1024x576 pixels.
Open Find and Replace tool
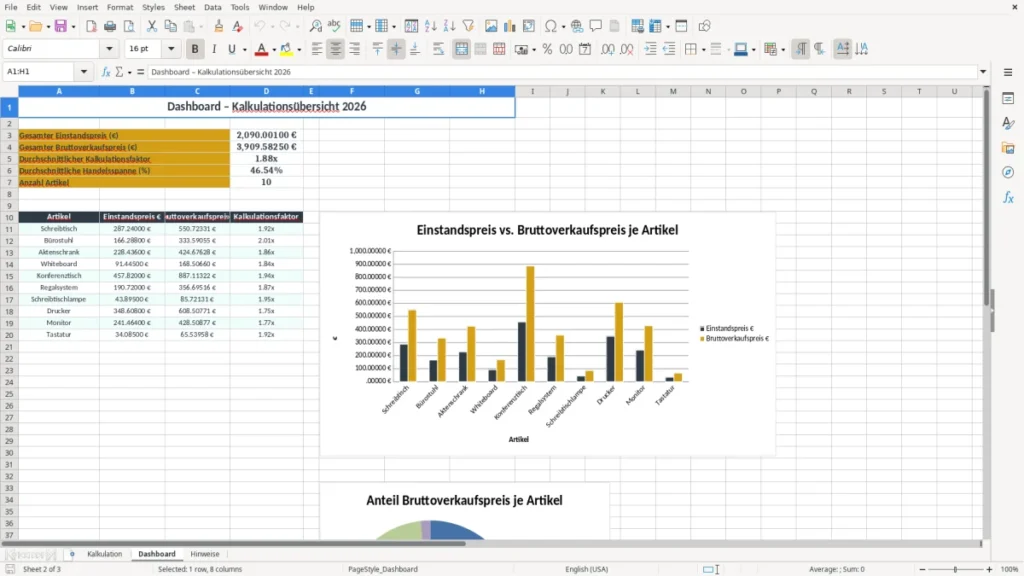pos(315,26)
